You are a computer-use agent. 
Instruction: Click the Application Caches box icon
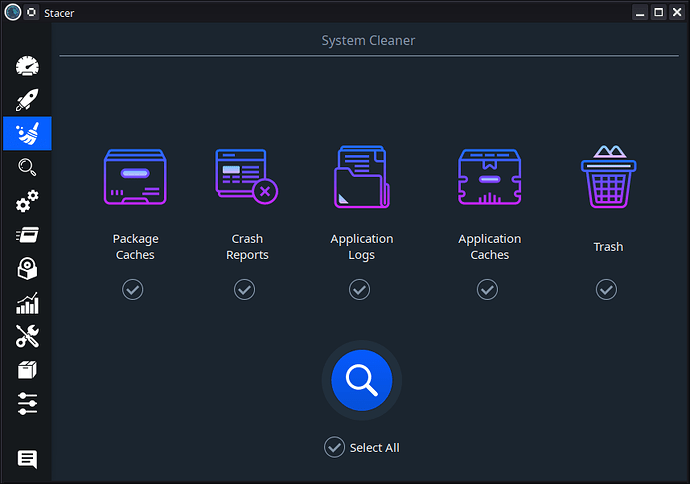click(x=489, y=177)
